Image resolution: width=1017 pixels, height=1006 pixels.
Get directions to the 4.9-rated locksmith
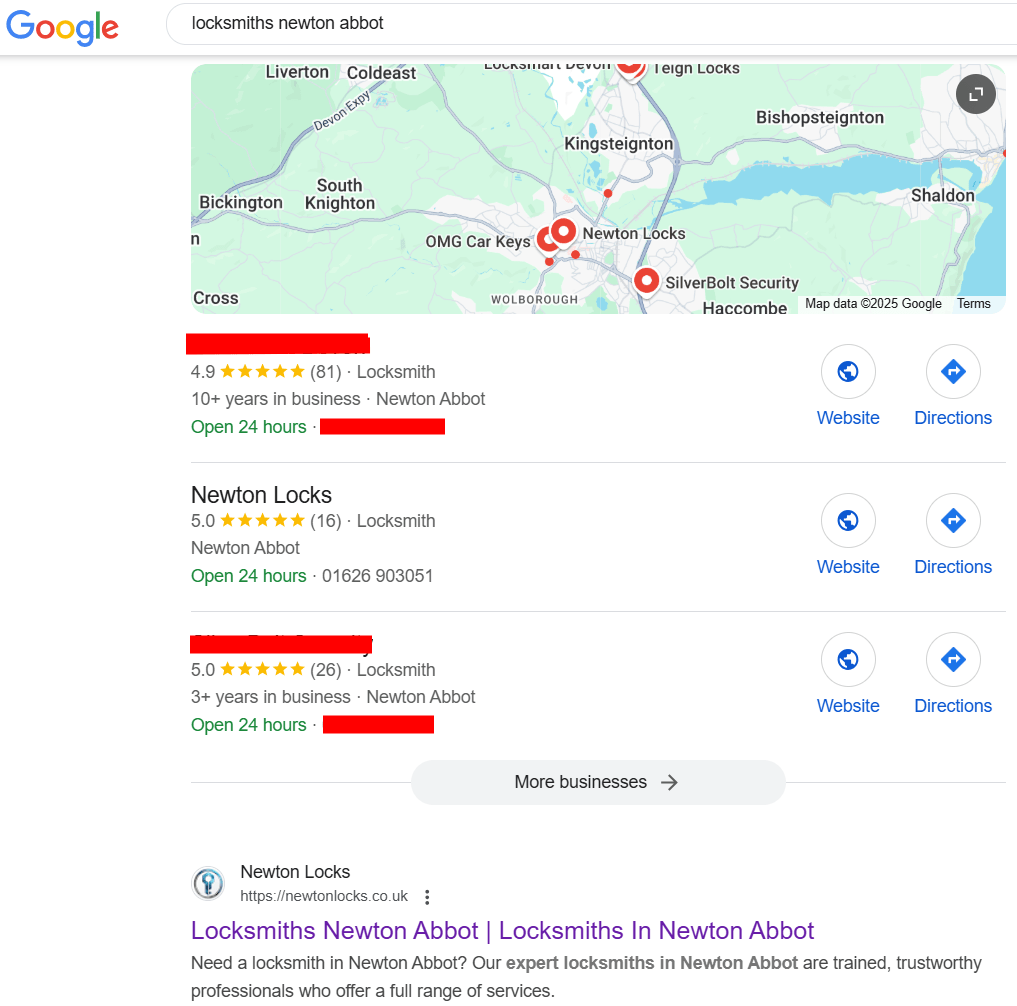(x=953, y=372)
